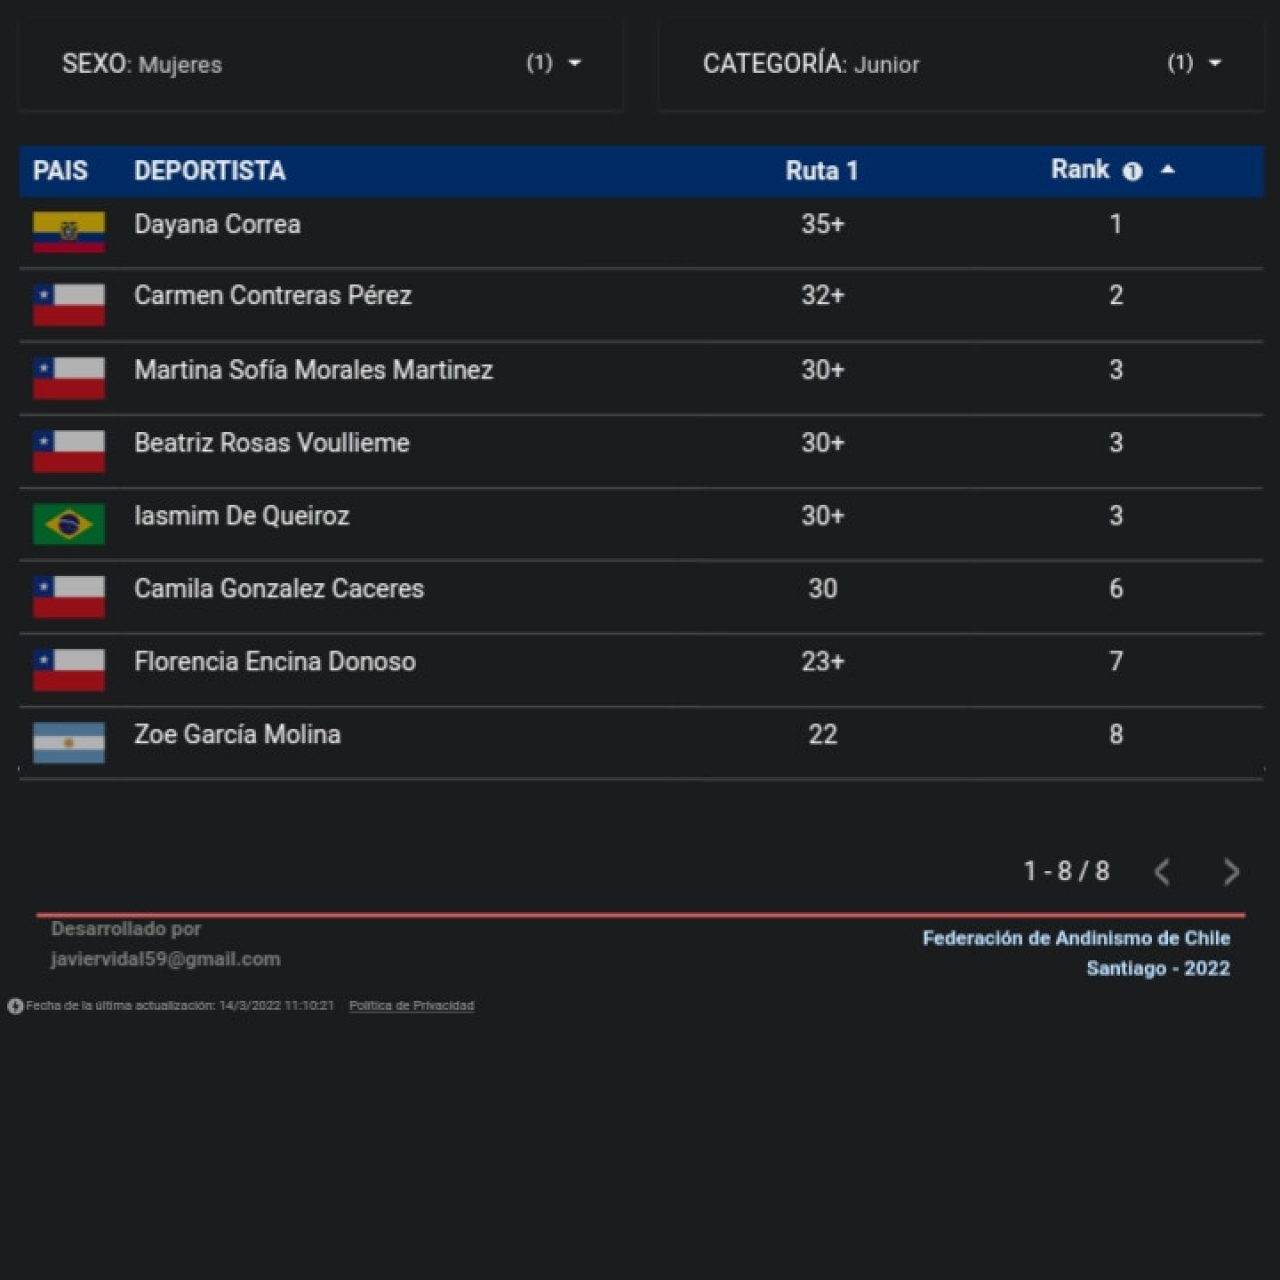Click the Argentina flag beside Zoe García Molina
1280x1280 pixels.
point(68,743)
